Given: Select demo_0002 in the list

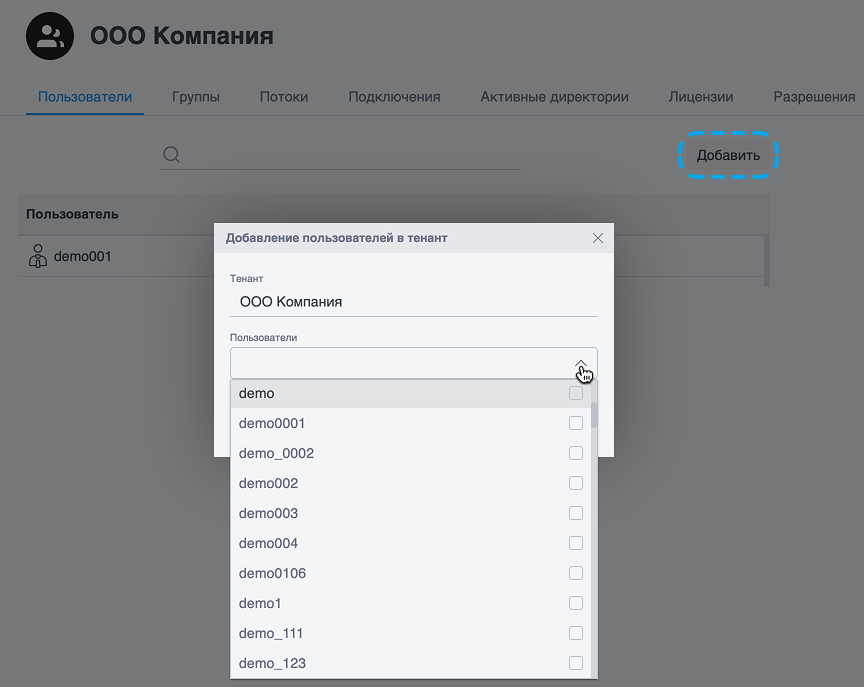Looking at the screenshot, I should click(411, 453).
